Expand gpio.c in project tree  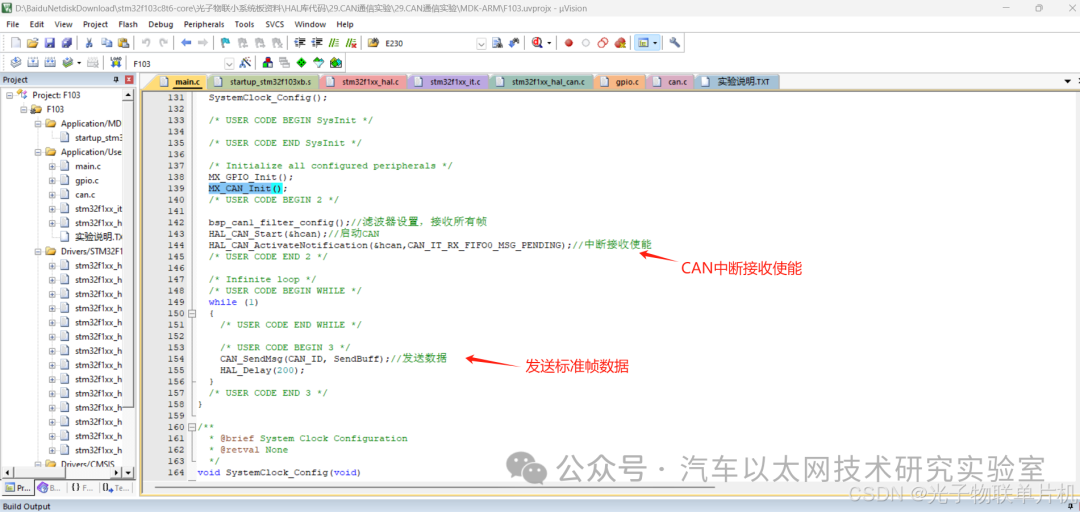[52, 181]
